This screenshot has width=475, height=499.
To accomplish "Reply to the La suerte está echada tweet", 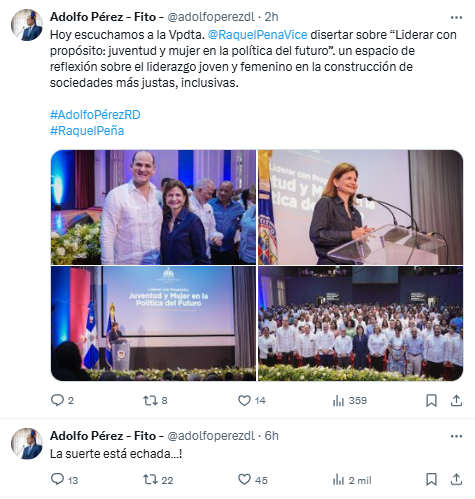I will (64, 480).
